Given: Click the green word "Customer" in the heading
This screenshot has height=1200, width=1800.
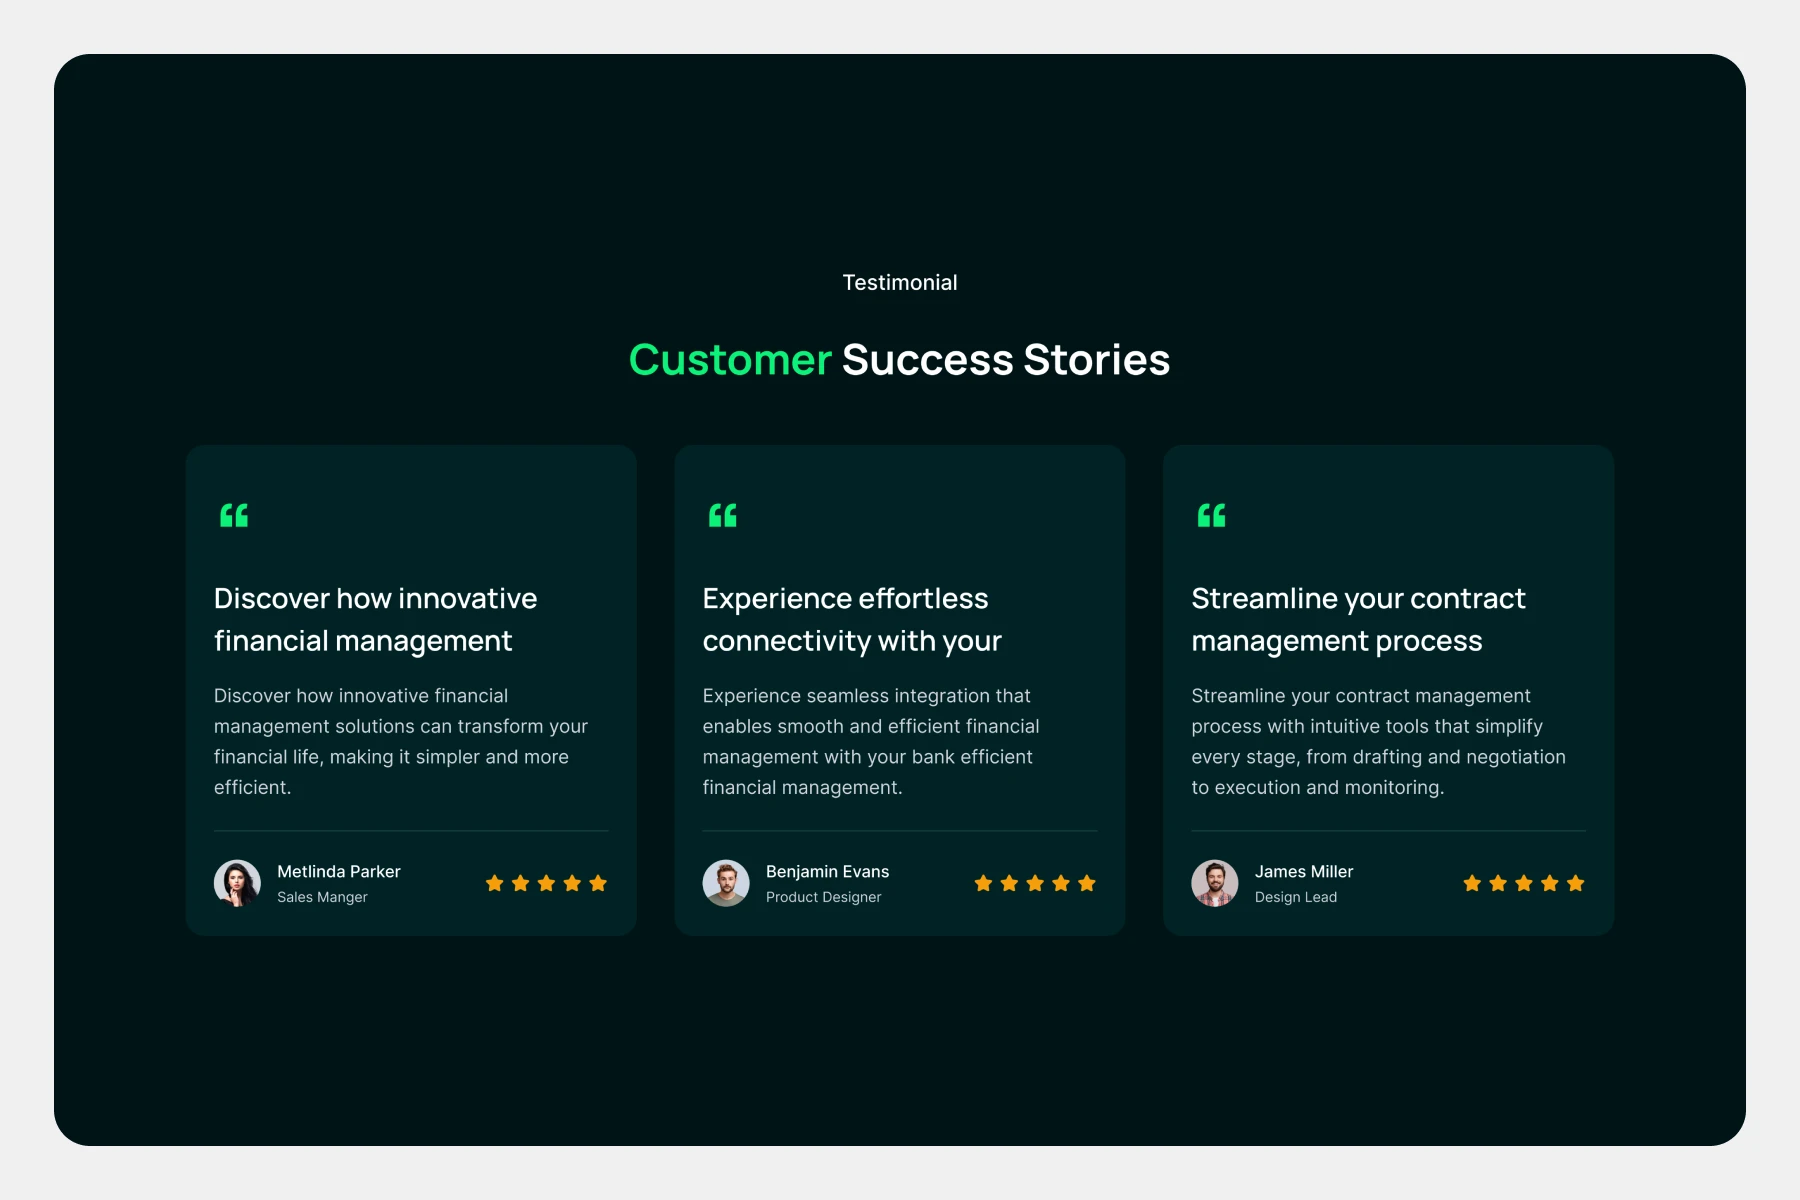Looking at the screenshot, I should click(730, 360).
